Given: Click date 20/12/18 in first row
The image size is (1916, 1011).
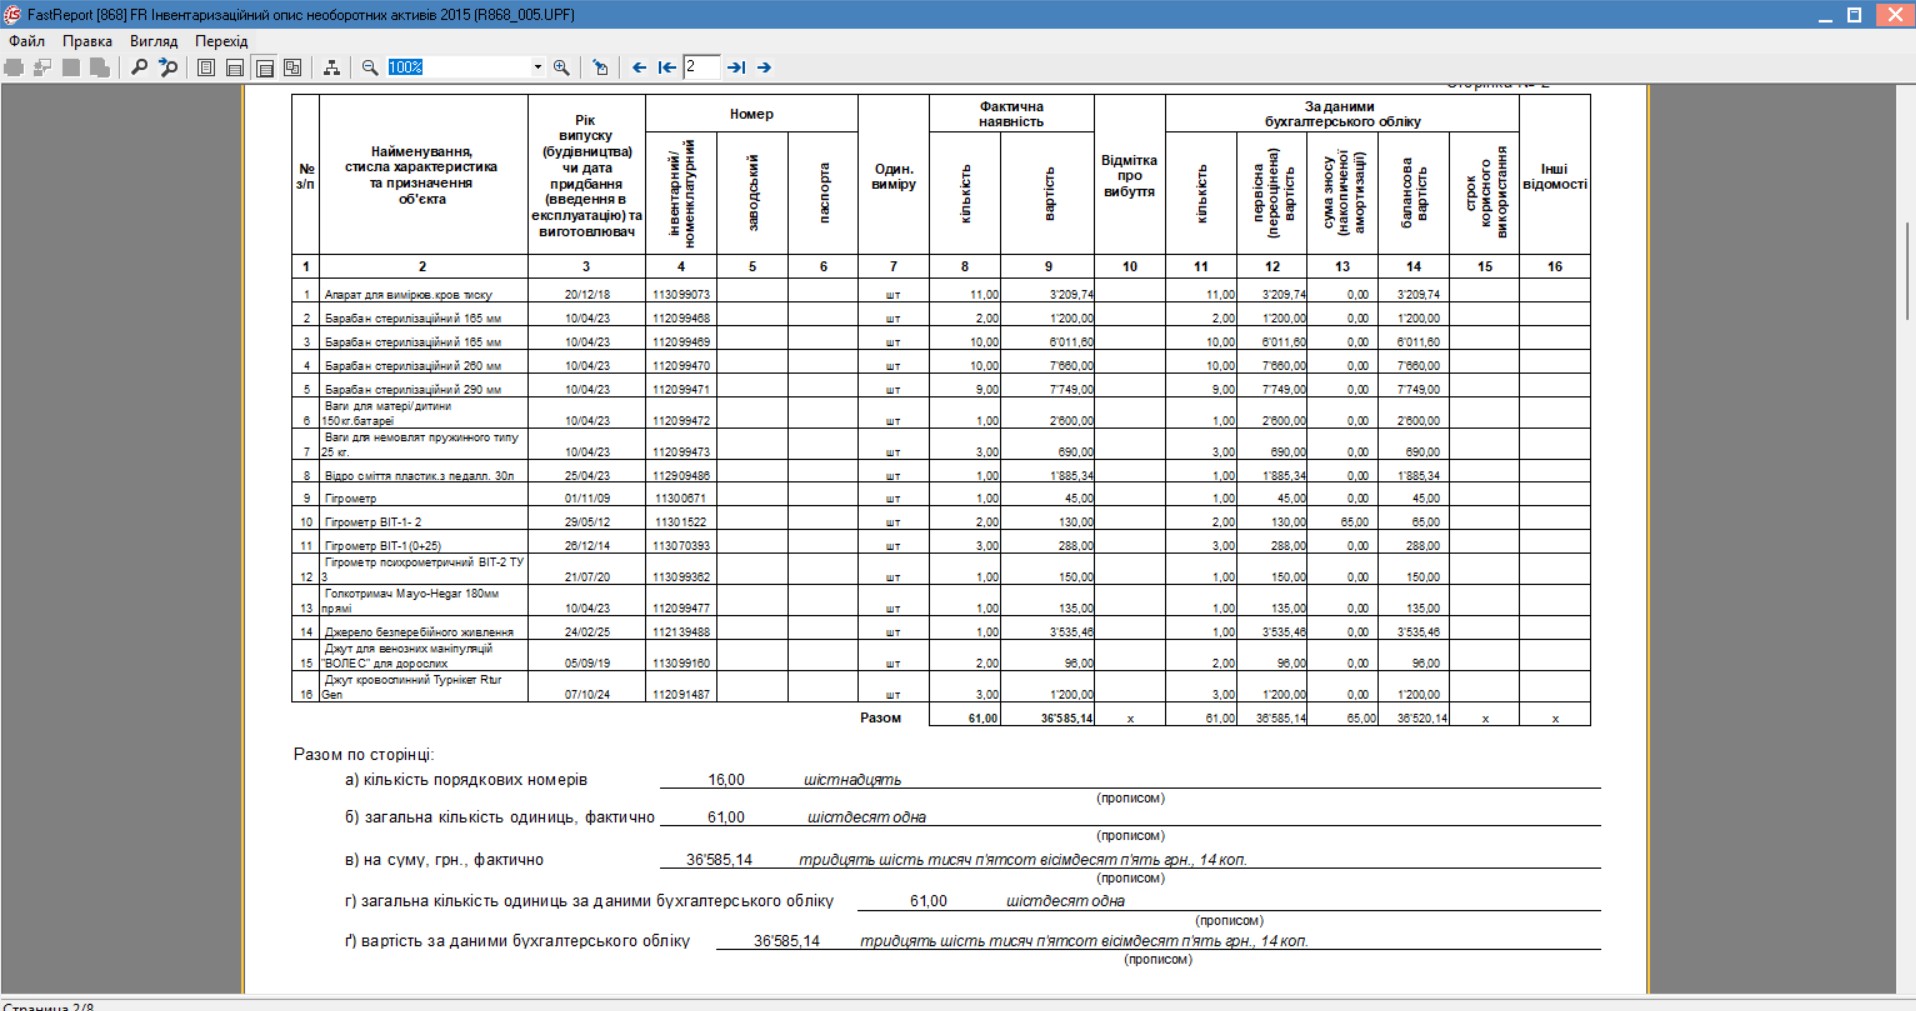Looking at the screenshot, I should coord(587,295).
